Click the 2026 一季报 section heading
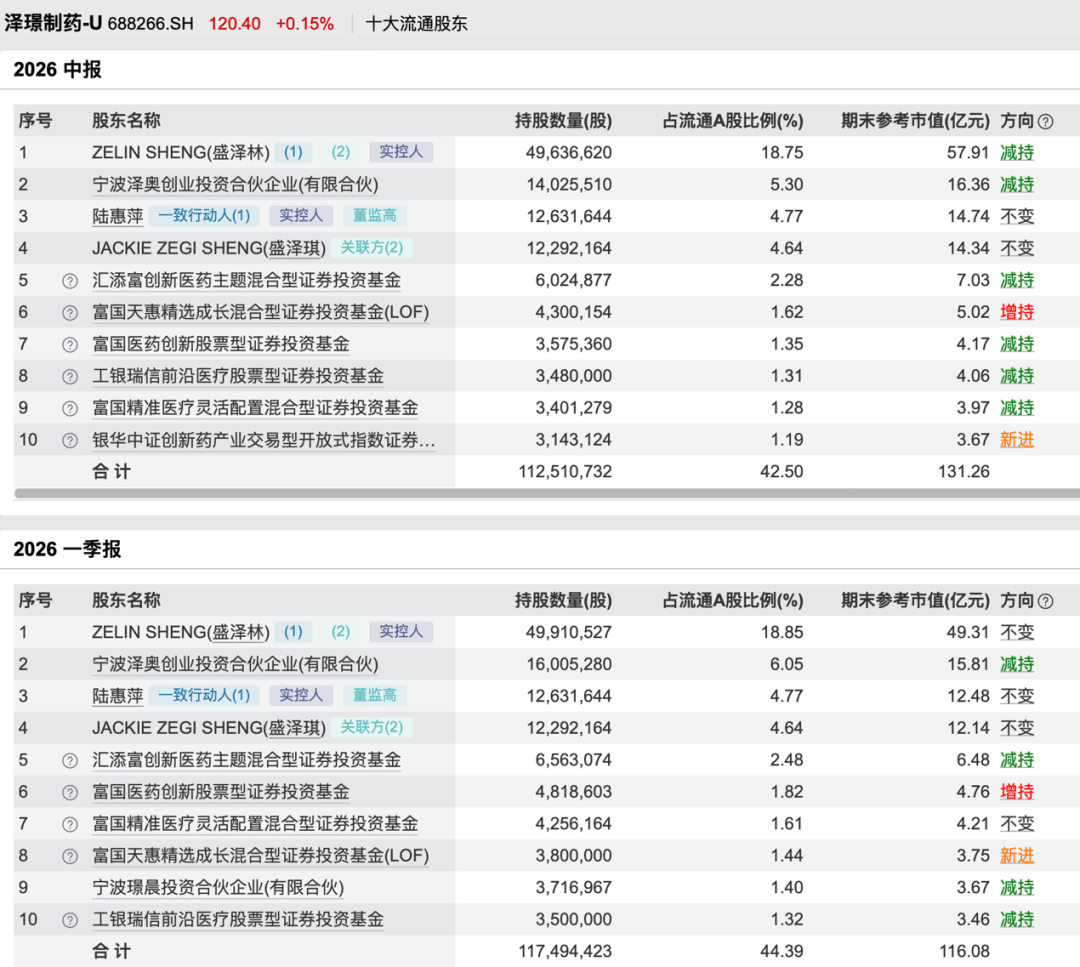Screen dimensions: 1080x967 click(67, 549)
